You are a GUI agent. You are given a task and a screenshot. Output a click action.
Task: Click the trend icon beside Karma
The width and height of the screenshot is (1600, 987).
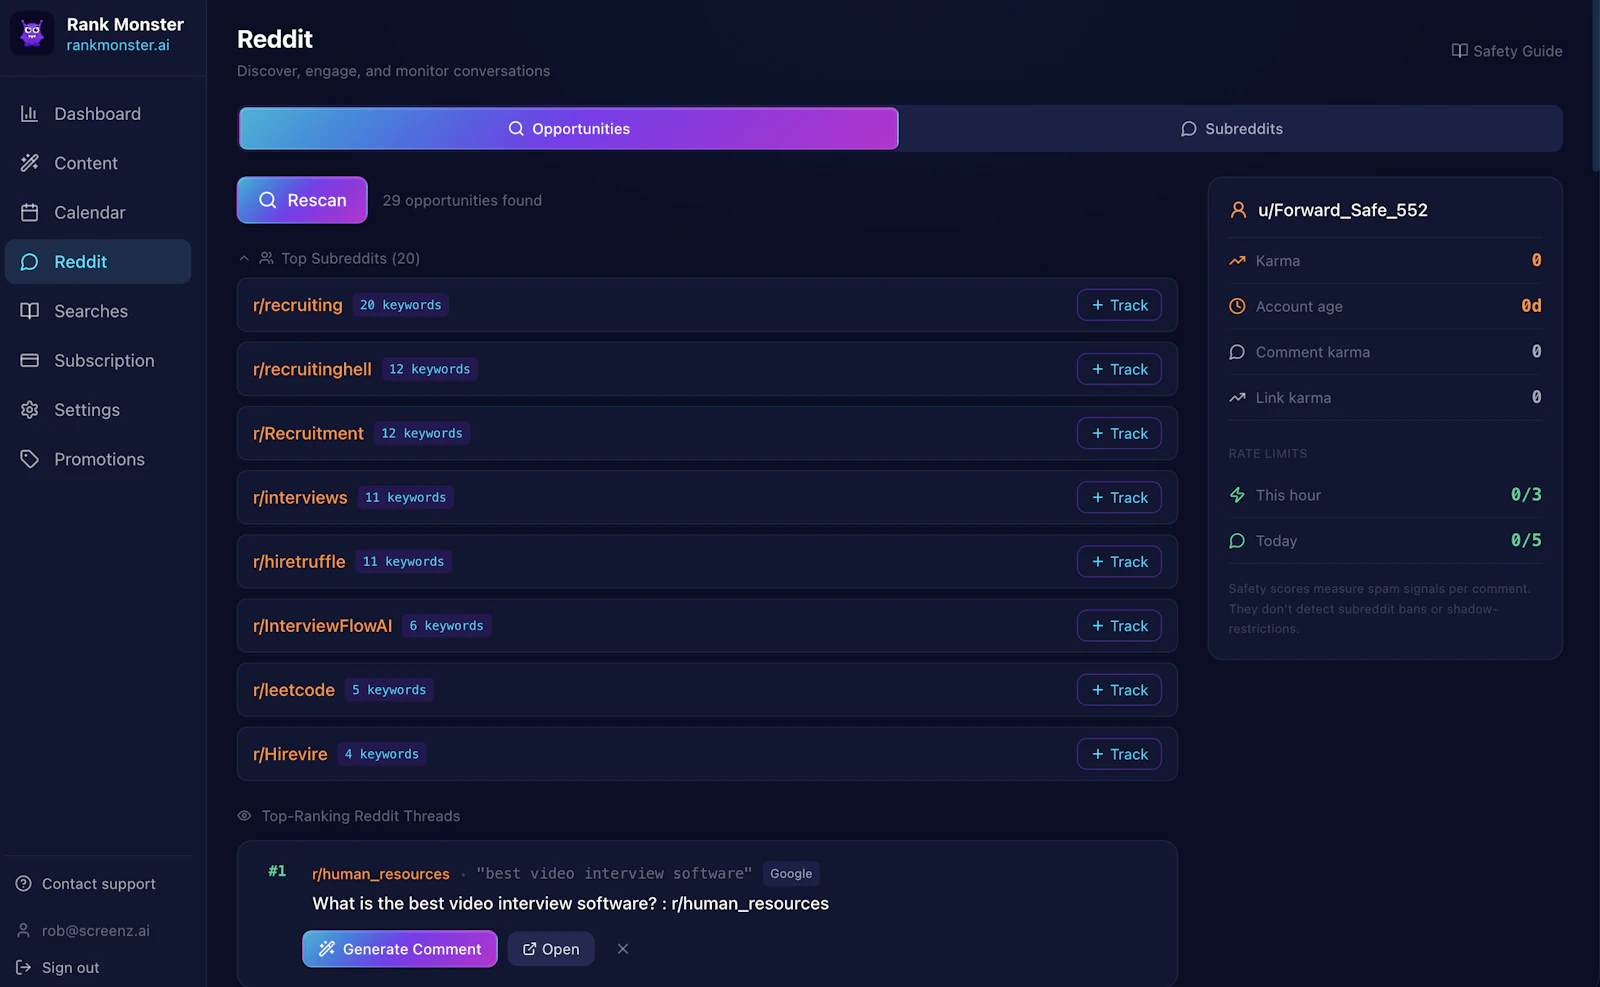1237,261
